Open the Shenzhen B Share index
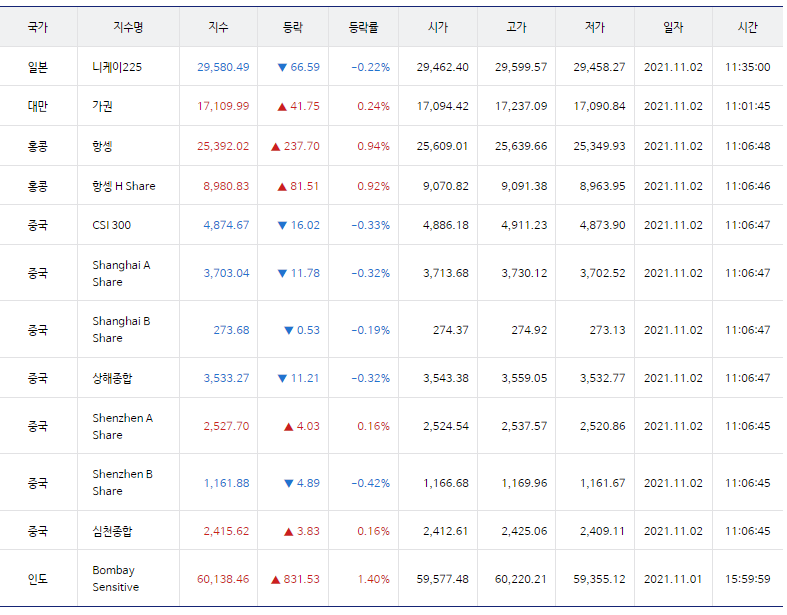The width and height of the screenshot is (787, 615). pyautogui.click(x=122, y=482)
